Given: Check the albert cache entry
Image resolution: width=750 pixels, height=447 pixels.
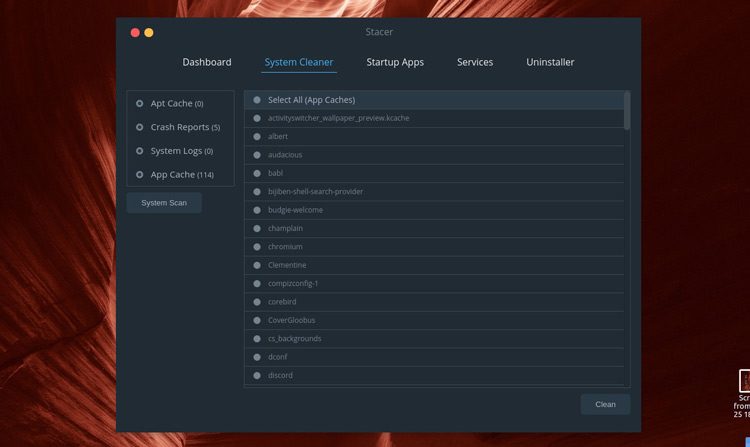Looking at the screenshot, I should [x=257, y=136].
